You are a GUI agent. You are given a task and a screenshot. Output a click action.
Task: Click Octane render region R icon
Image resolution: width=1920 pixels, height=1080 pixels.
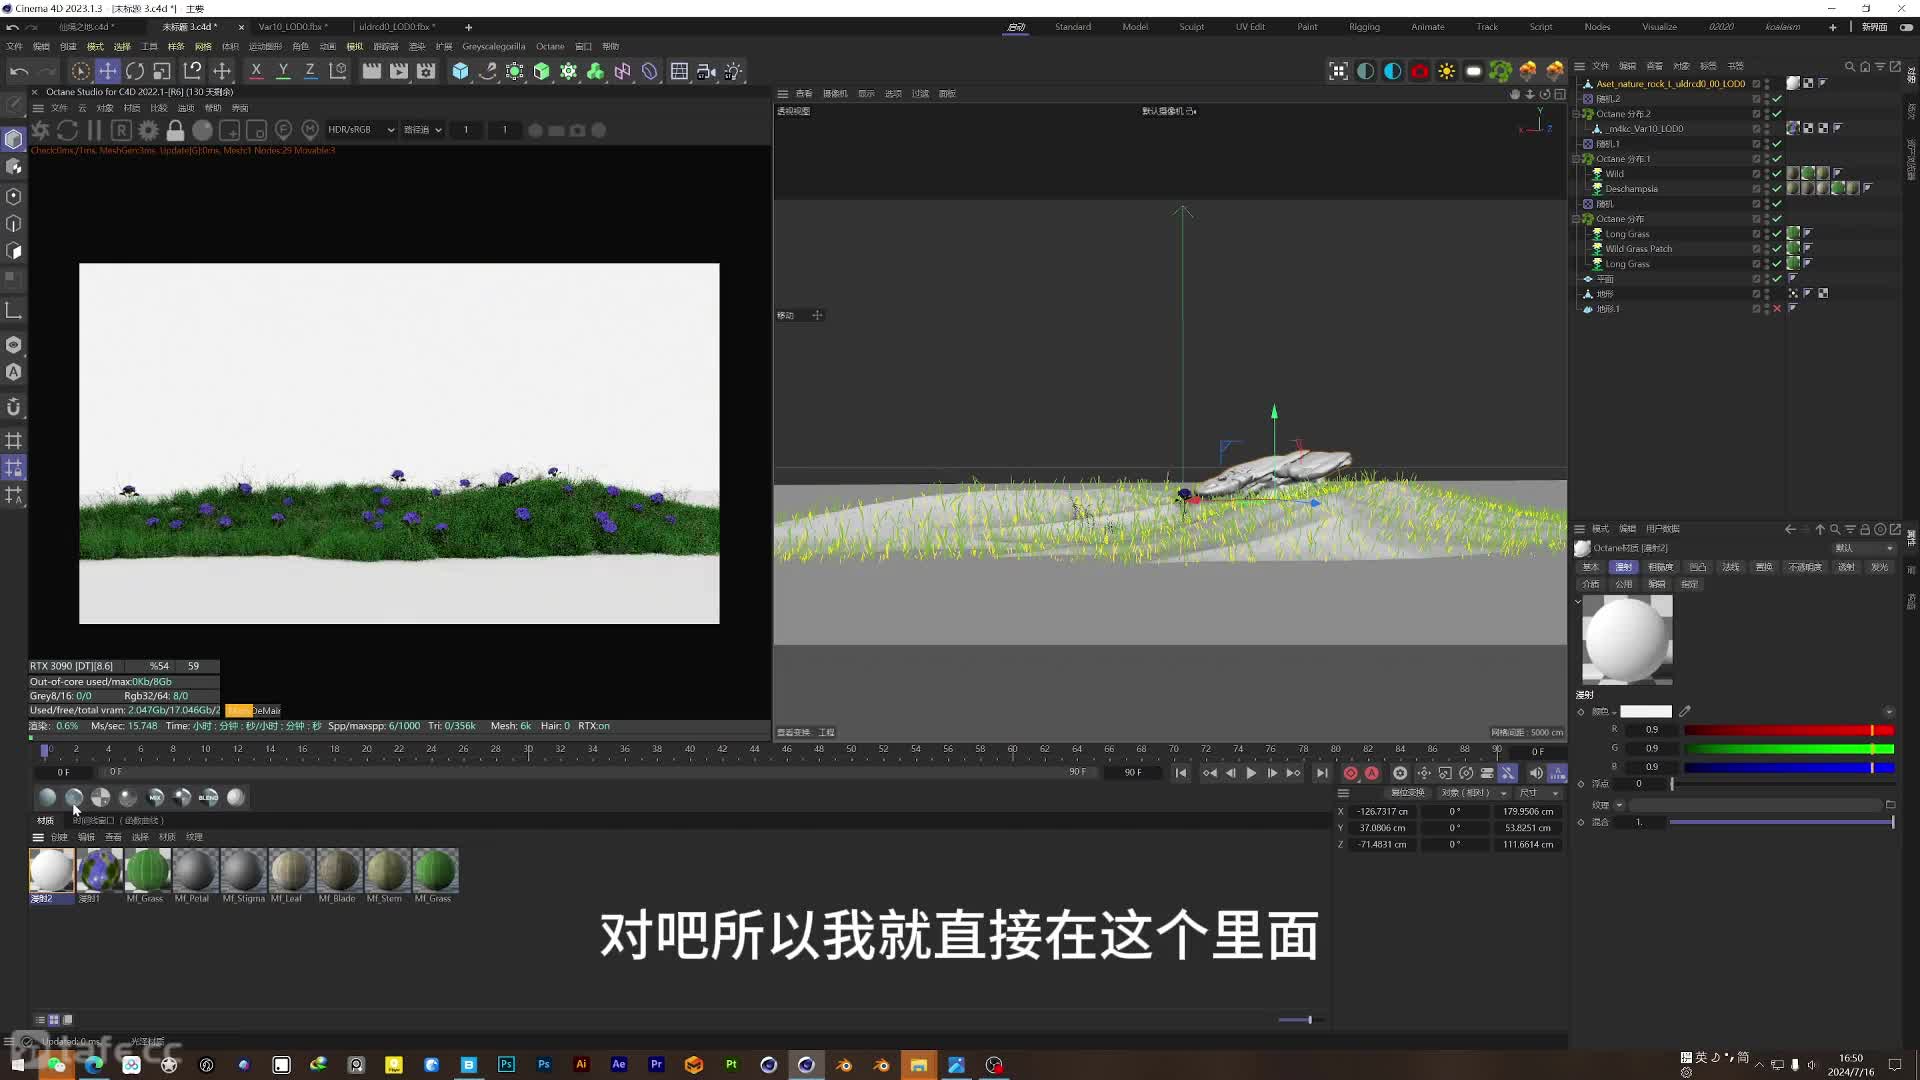click(x=121, y=130)
